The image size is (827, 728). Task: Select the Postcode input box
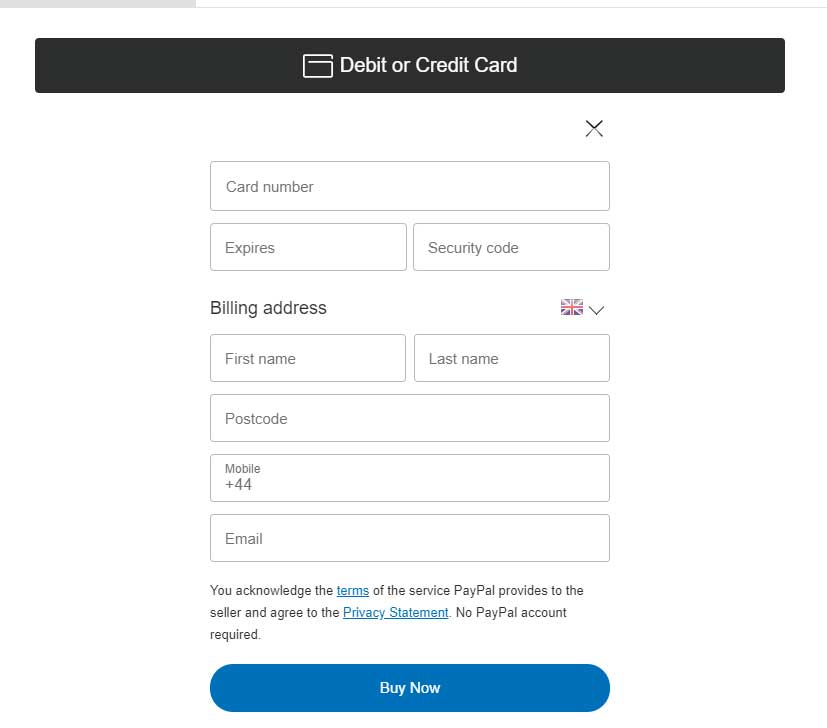tap(410, 418)
